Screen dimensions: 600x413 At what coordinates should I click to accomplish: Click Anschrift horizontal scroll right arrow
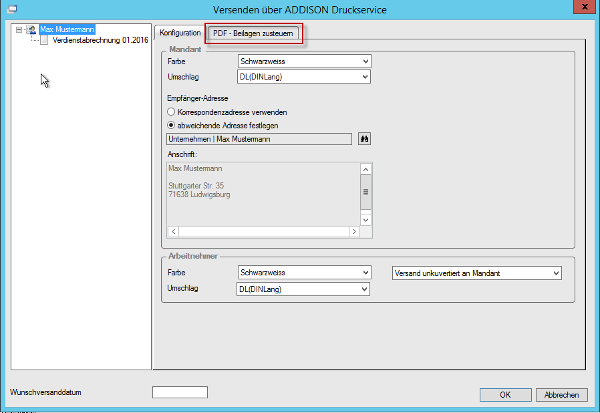(354, 231)
